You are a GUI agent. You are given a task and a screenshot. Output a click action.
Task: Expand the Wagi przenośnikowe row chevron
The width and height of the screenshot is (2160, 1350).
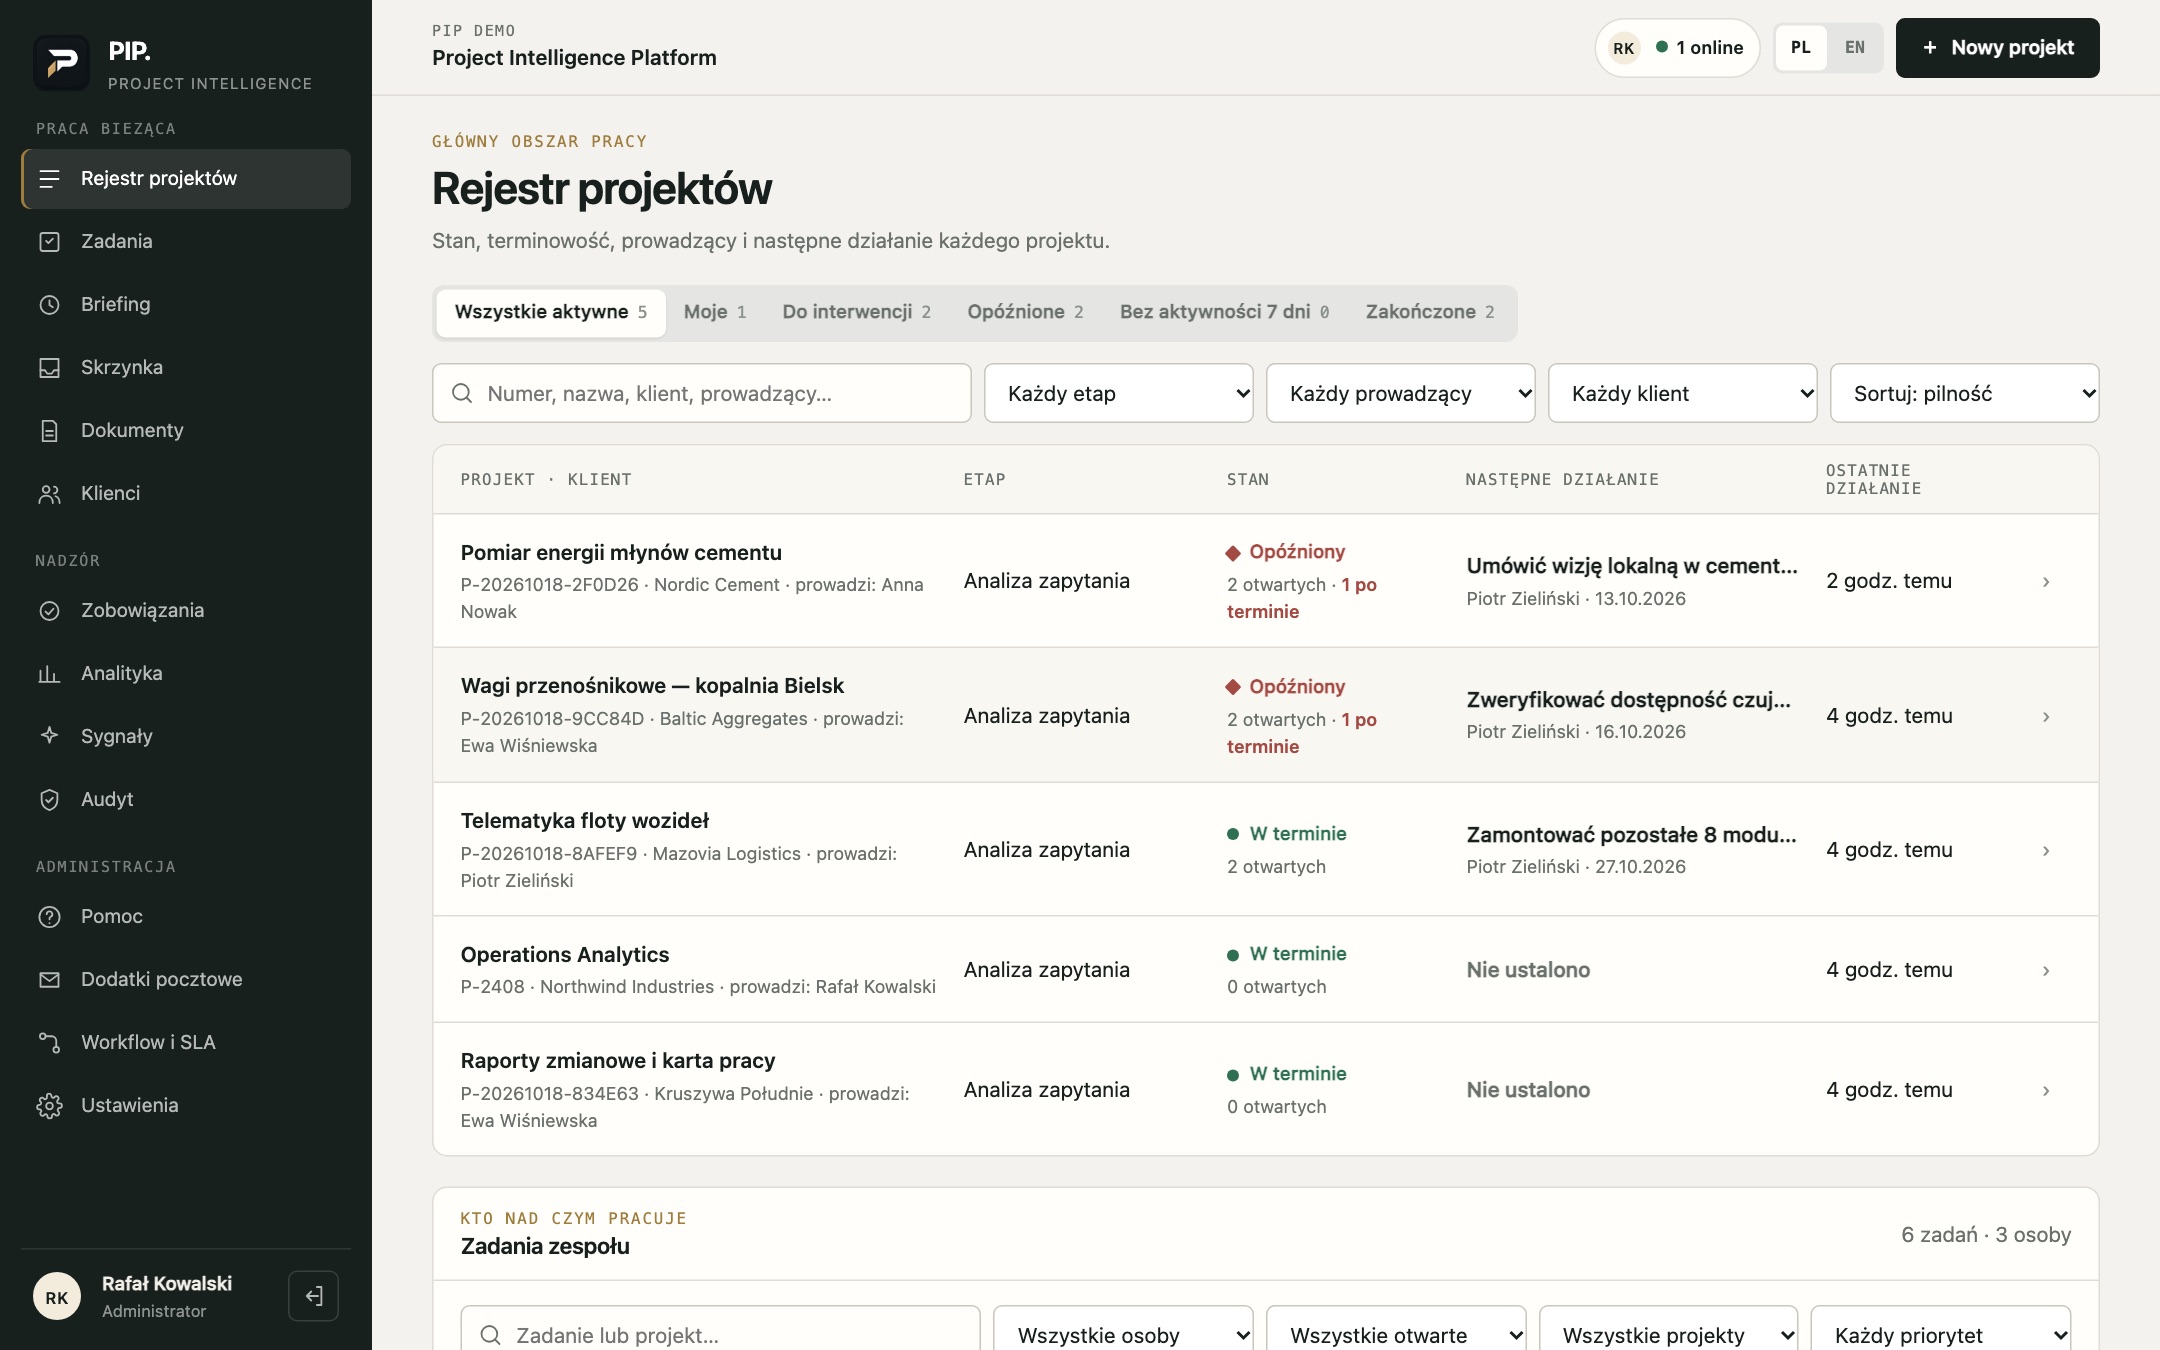pos(2046,717)
